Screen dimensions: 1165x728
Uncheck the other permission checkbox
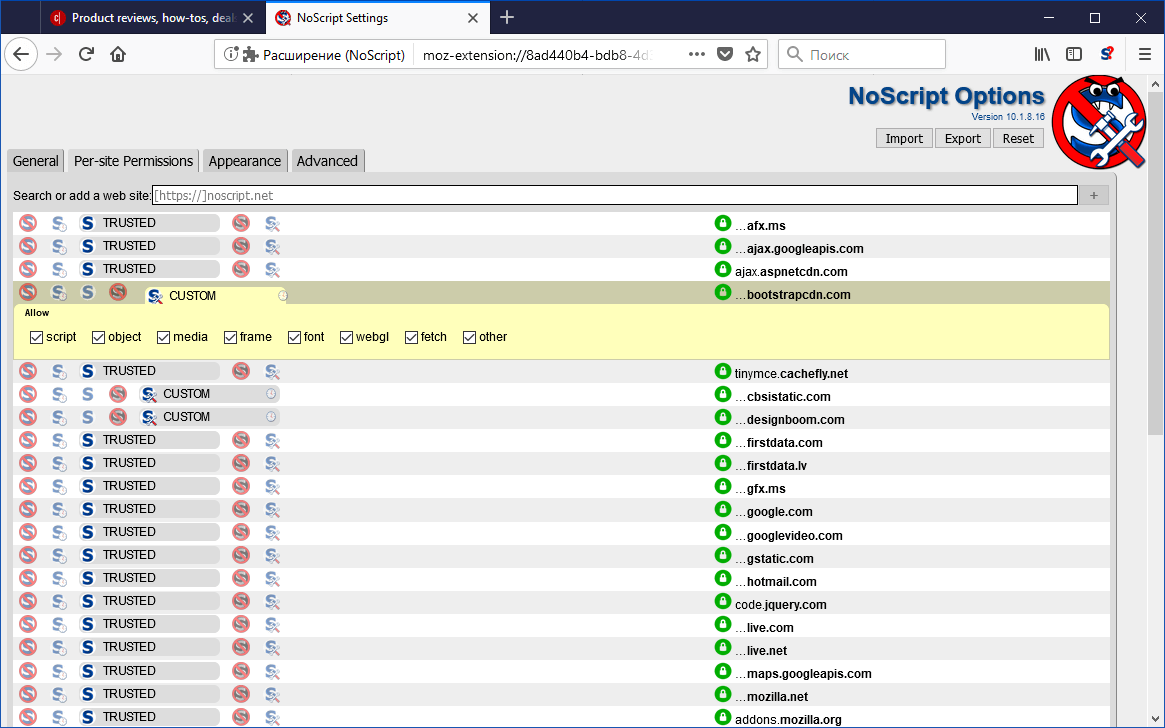pyautogui.click(x=470, y=337)
